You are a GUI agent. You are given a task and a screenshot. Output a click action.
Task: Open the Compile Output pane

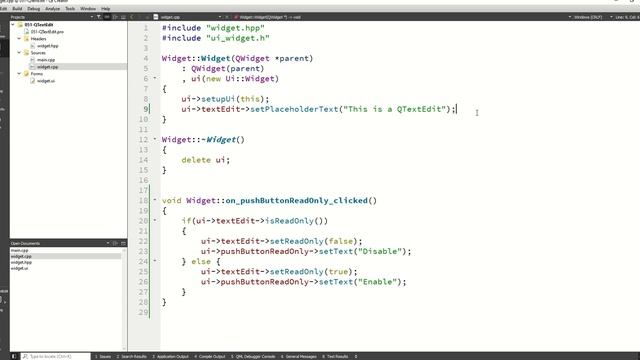pos(210,356)
